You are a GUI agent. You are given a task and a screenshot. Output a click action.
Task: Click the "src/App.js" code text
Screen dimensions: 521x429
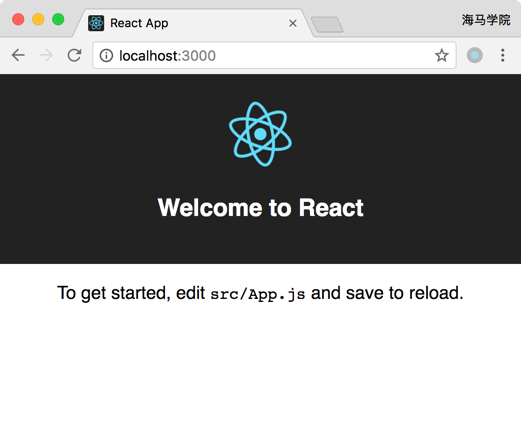(x=258, y=294)
